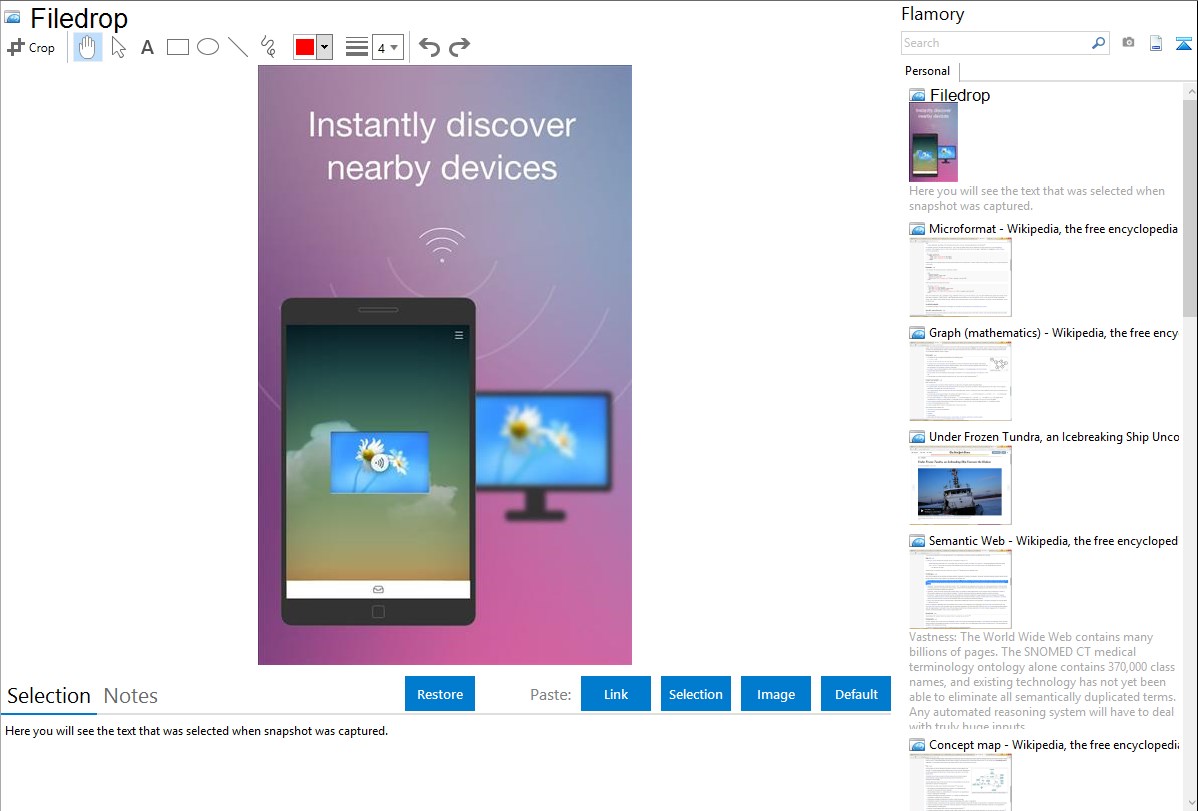Click the line thickness icon
This screenshot has width=1198, height=811.
pos(357,47)
